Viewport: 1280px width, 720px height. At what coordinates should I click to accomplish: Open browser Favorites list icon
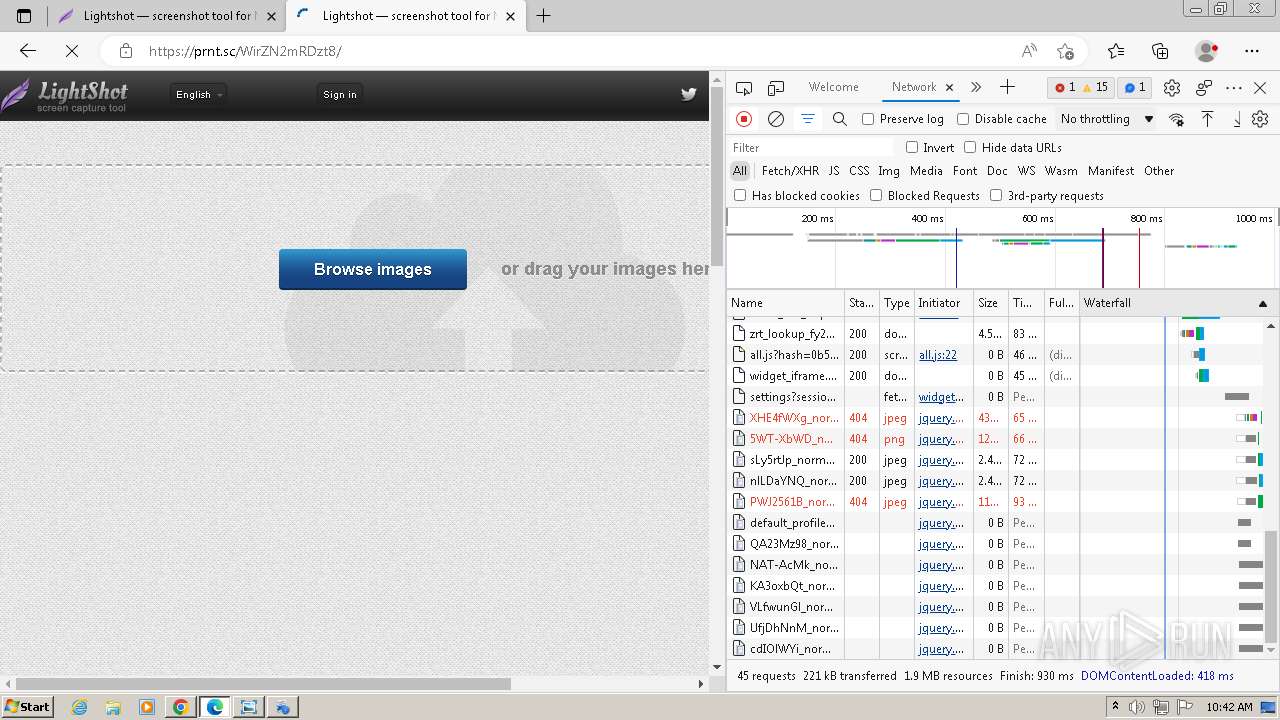click(x=1116, y=51)
